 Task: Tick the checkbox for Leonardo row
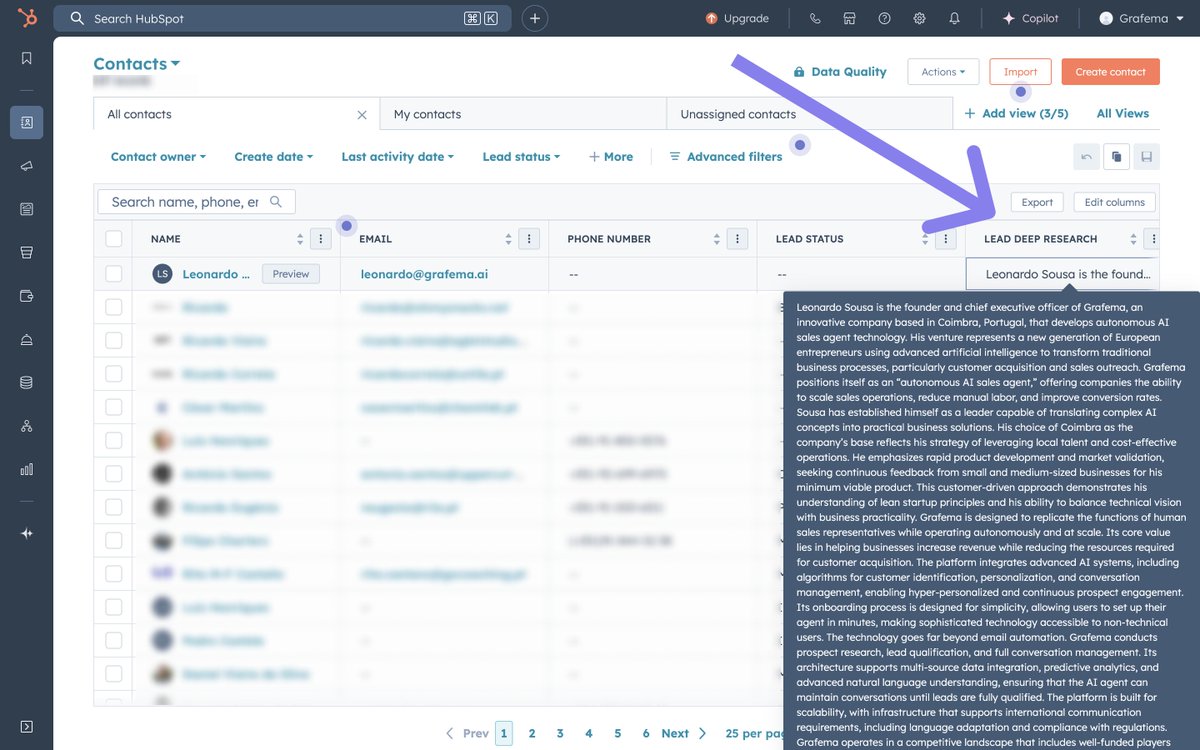(x=113, y=274)
